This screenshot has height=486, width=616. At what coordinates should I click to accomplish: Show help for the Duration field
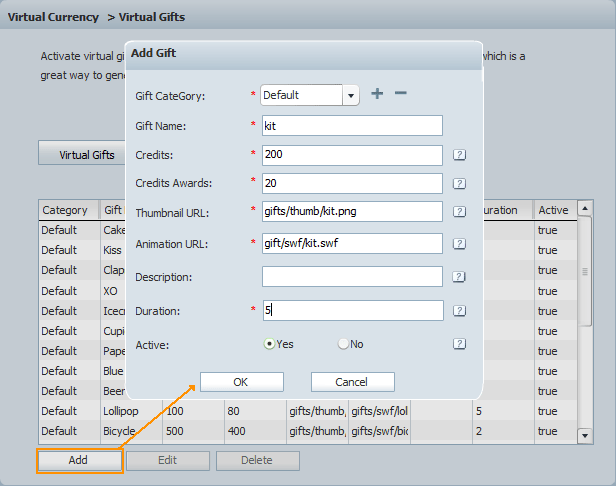click(x=459, y=311)
